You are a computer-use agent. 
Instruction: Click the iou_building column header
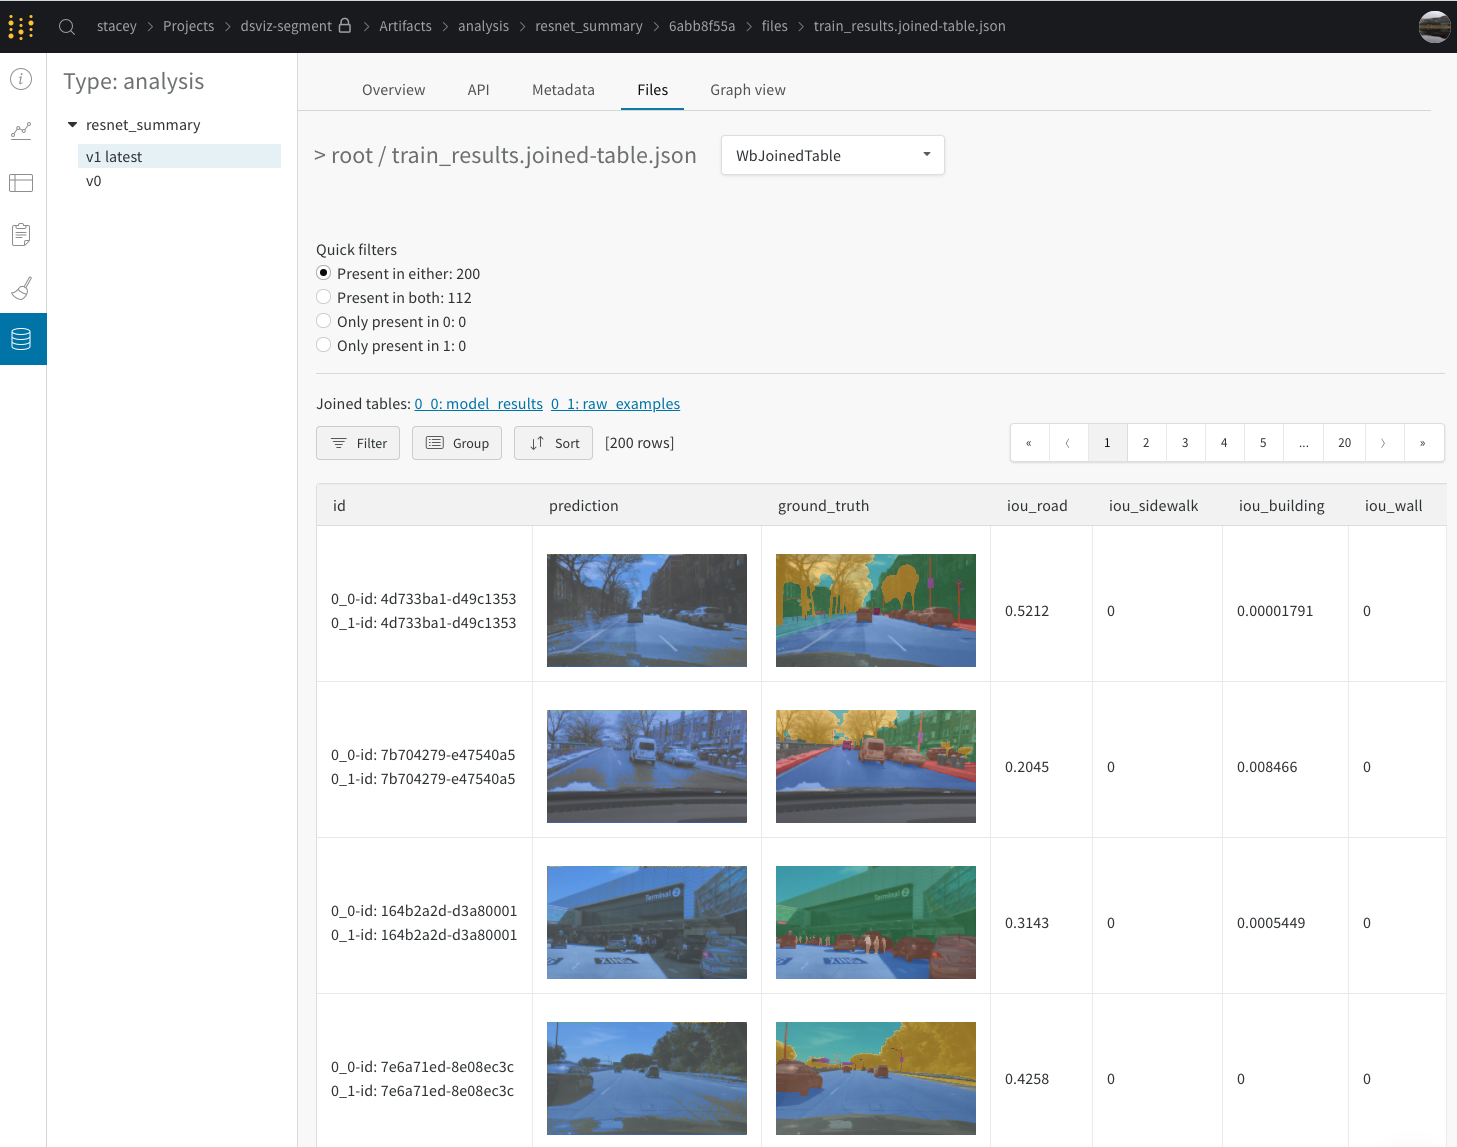click(x=1281, y=506)
